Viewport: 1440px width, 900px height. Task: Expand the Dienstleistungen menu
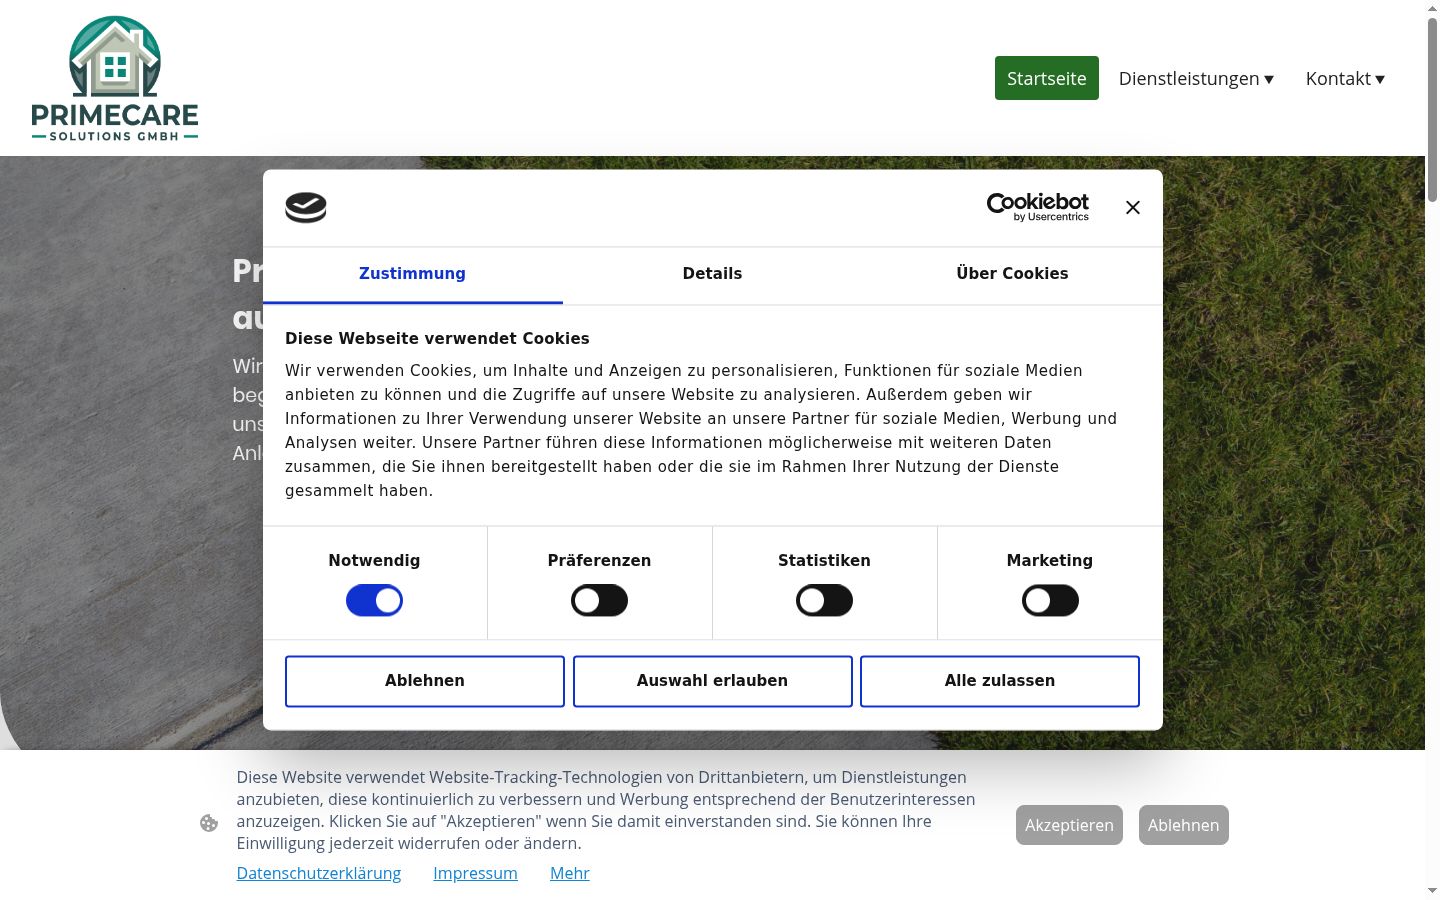pos(1196,78)
